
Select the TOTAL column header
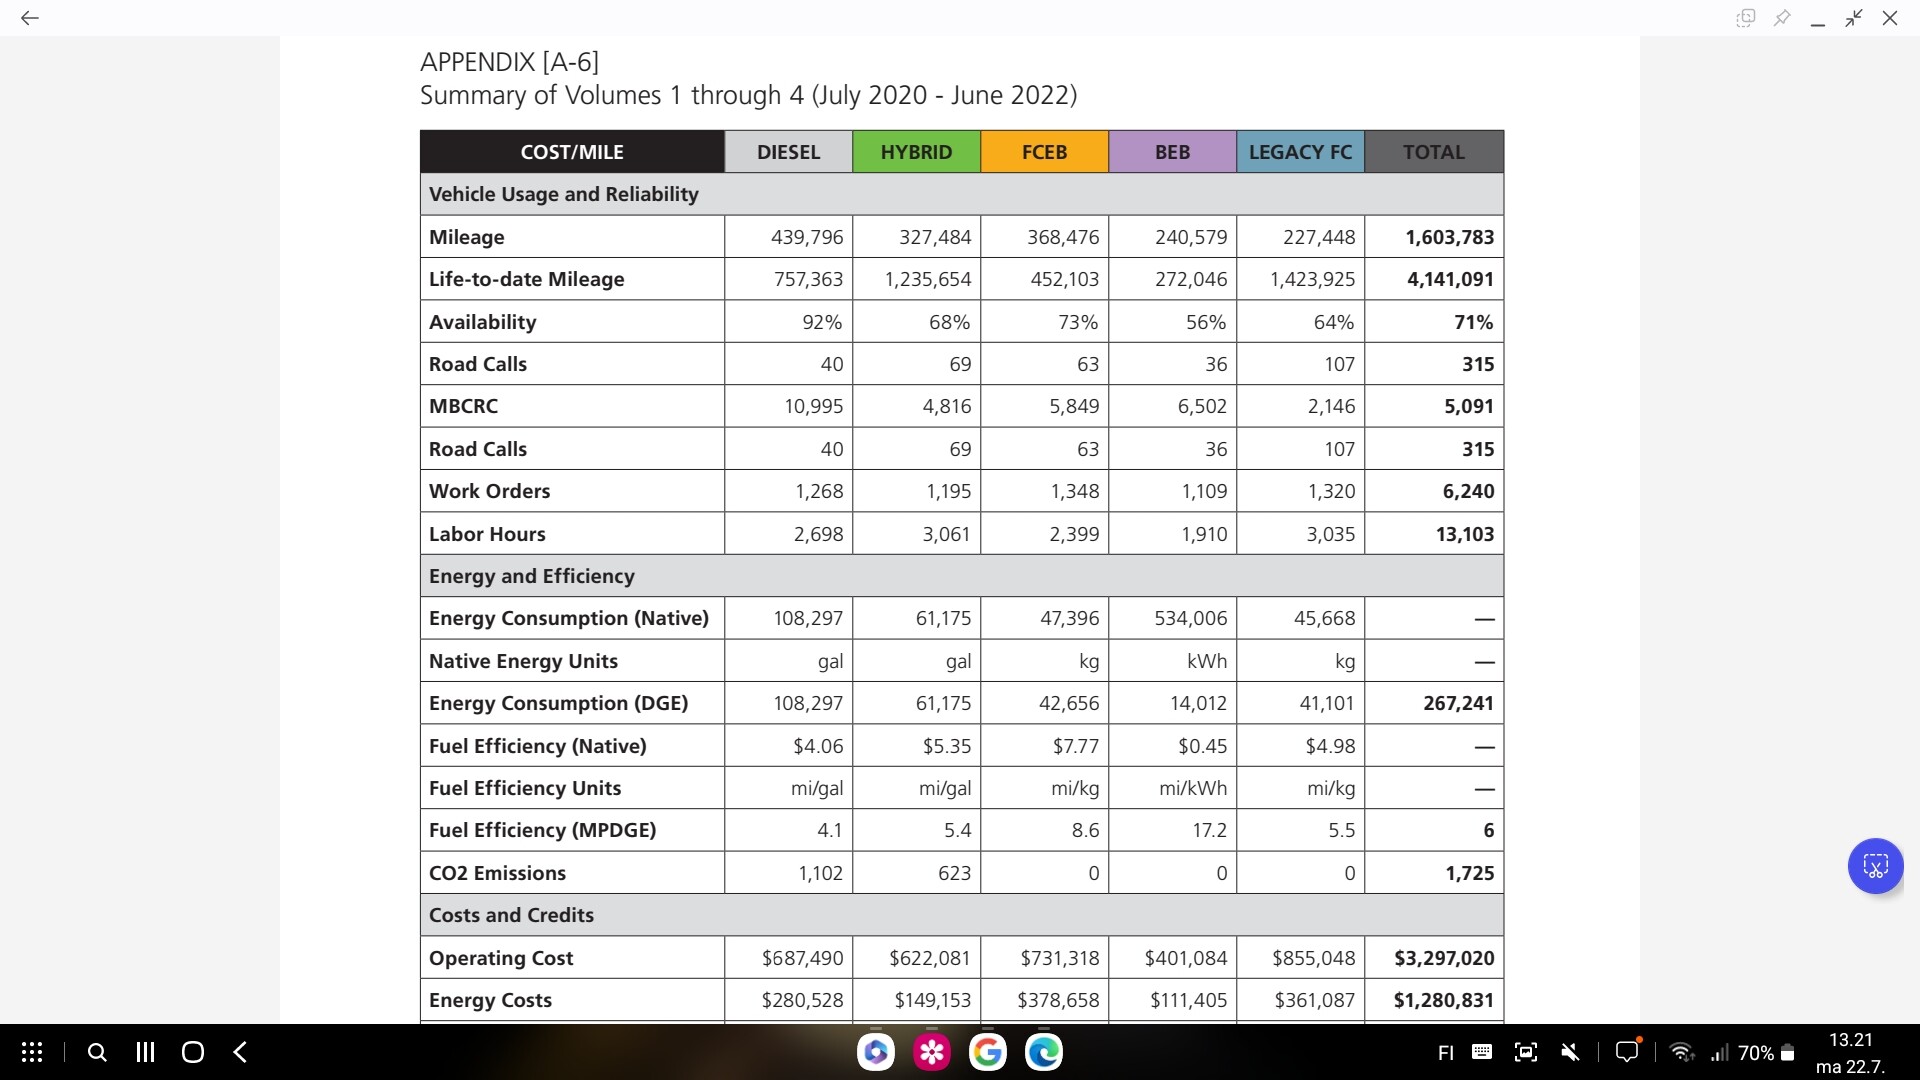tap(1433, 152)
